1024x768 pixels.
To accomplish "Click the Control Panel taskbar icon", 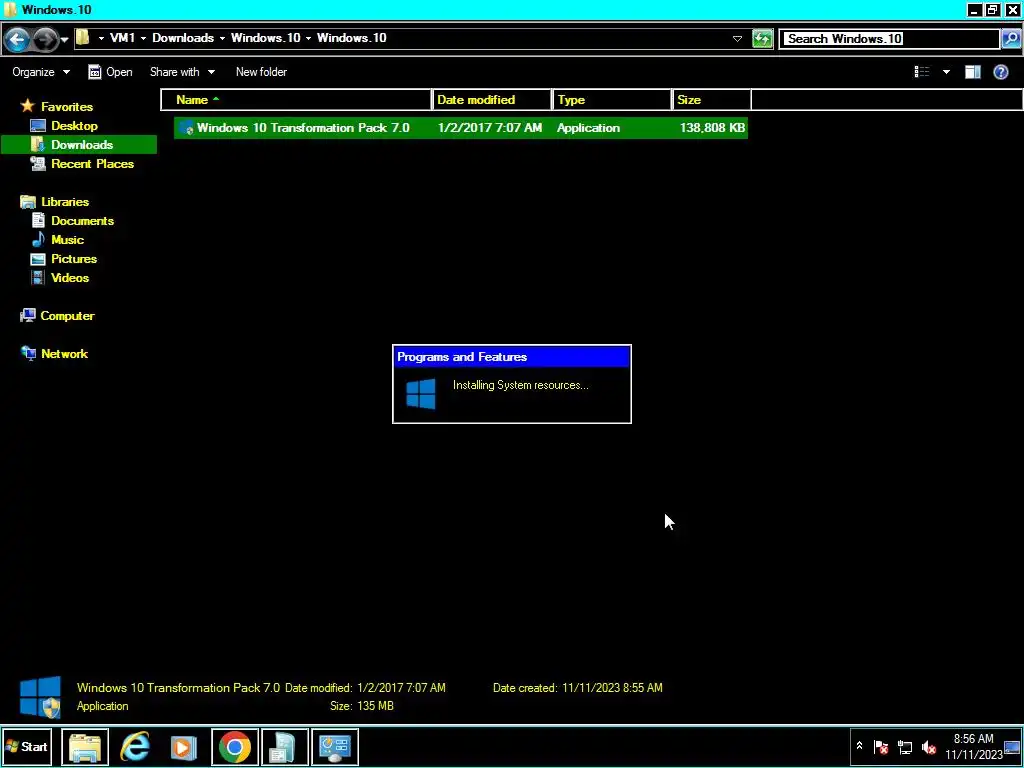I will pos(335,746).
